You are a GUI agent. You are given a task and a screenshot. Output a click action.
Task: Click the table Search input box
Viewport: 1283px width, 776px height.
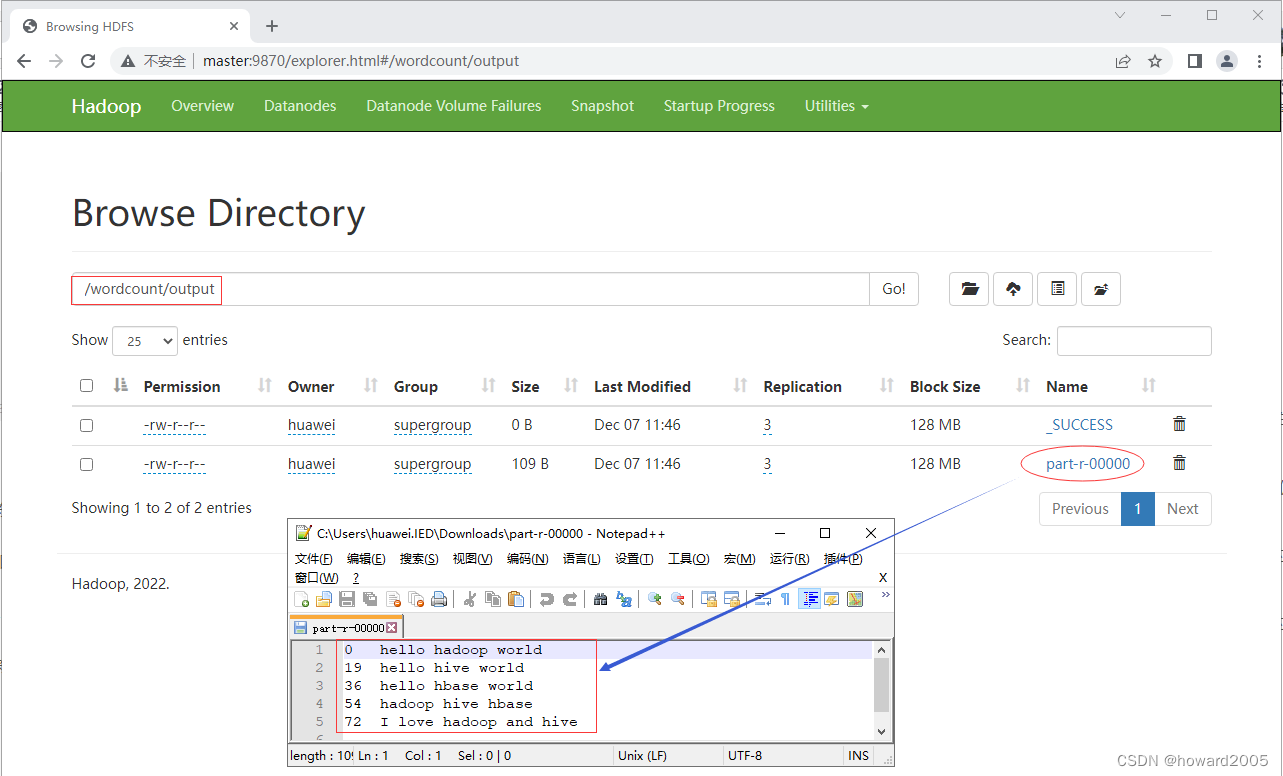coord(1134,341)
